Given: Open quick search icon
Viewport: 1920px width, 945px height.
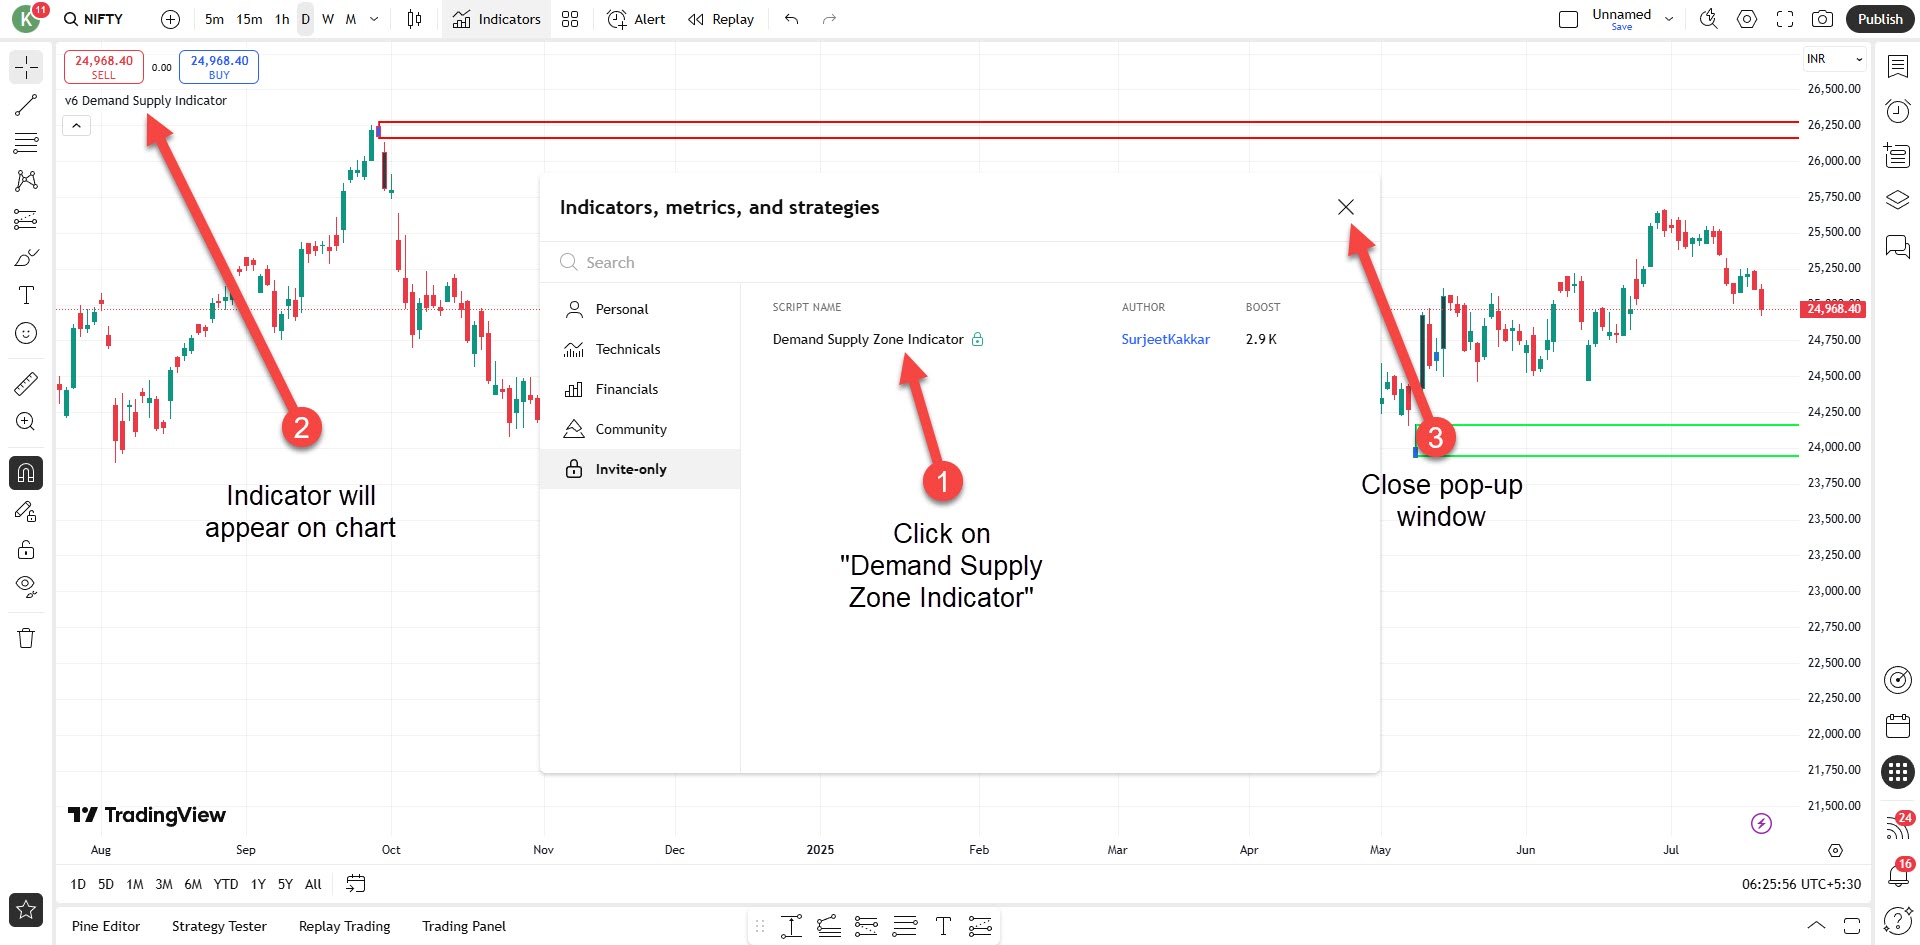Looking at the screenshot, I should pos(1709,19).
